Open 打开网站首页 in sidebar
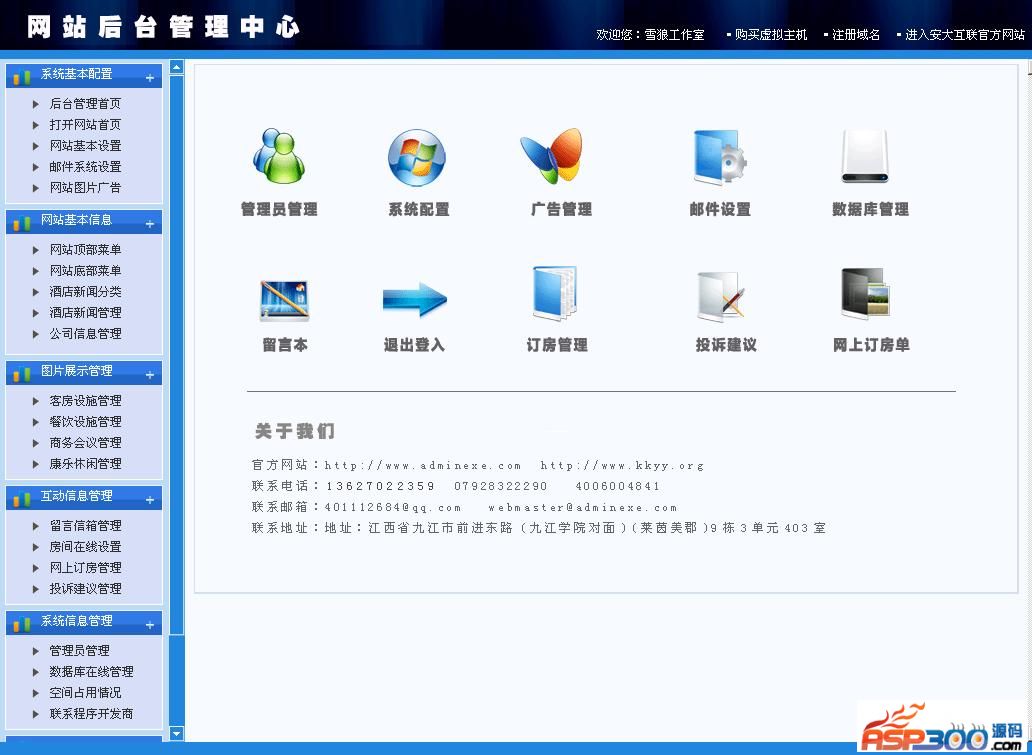Viewport: 1032px width, 755px height. 86,124
